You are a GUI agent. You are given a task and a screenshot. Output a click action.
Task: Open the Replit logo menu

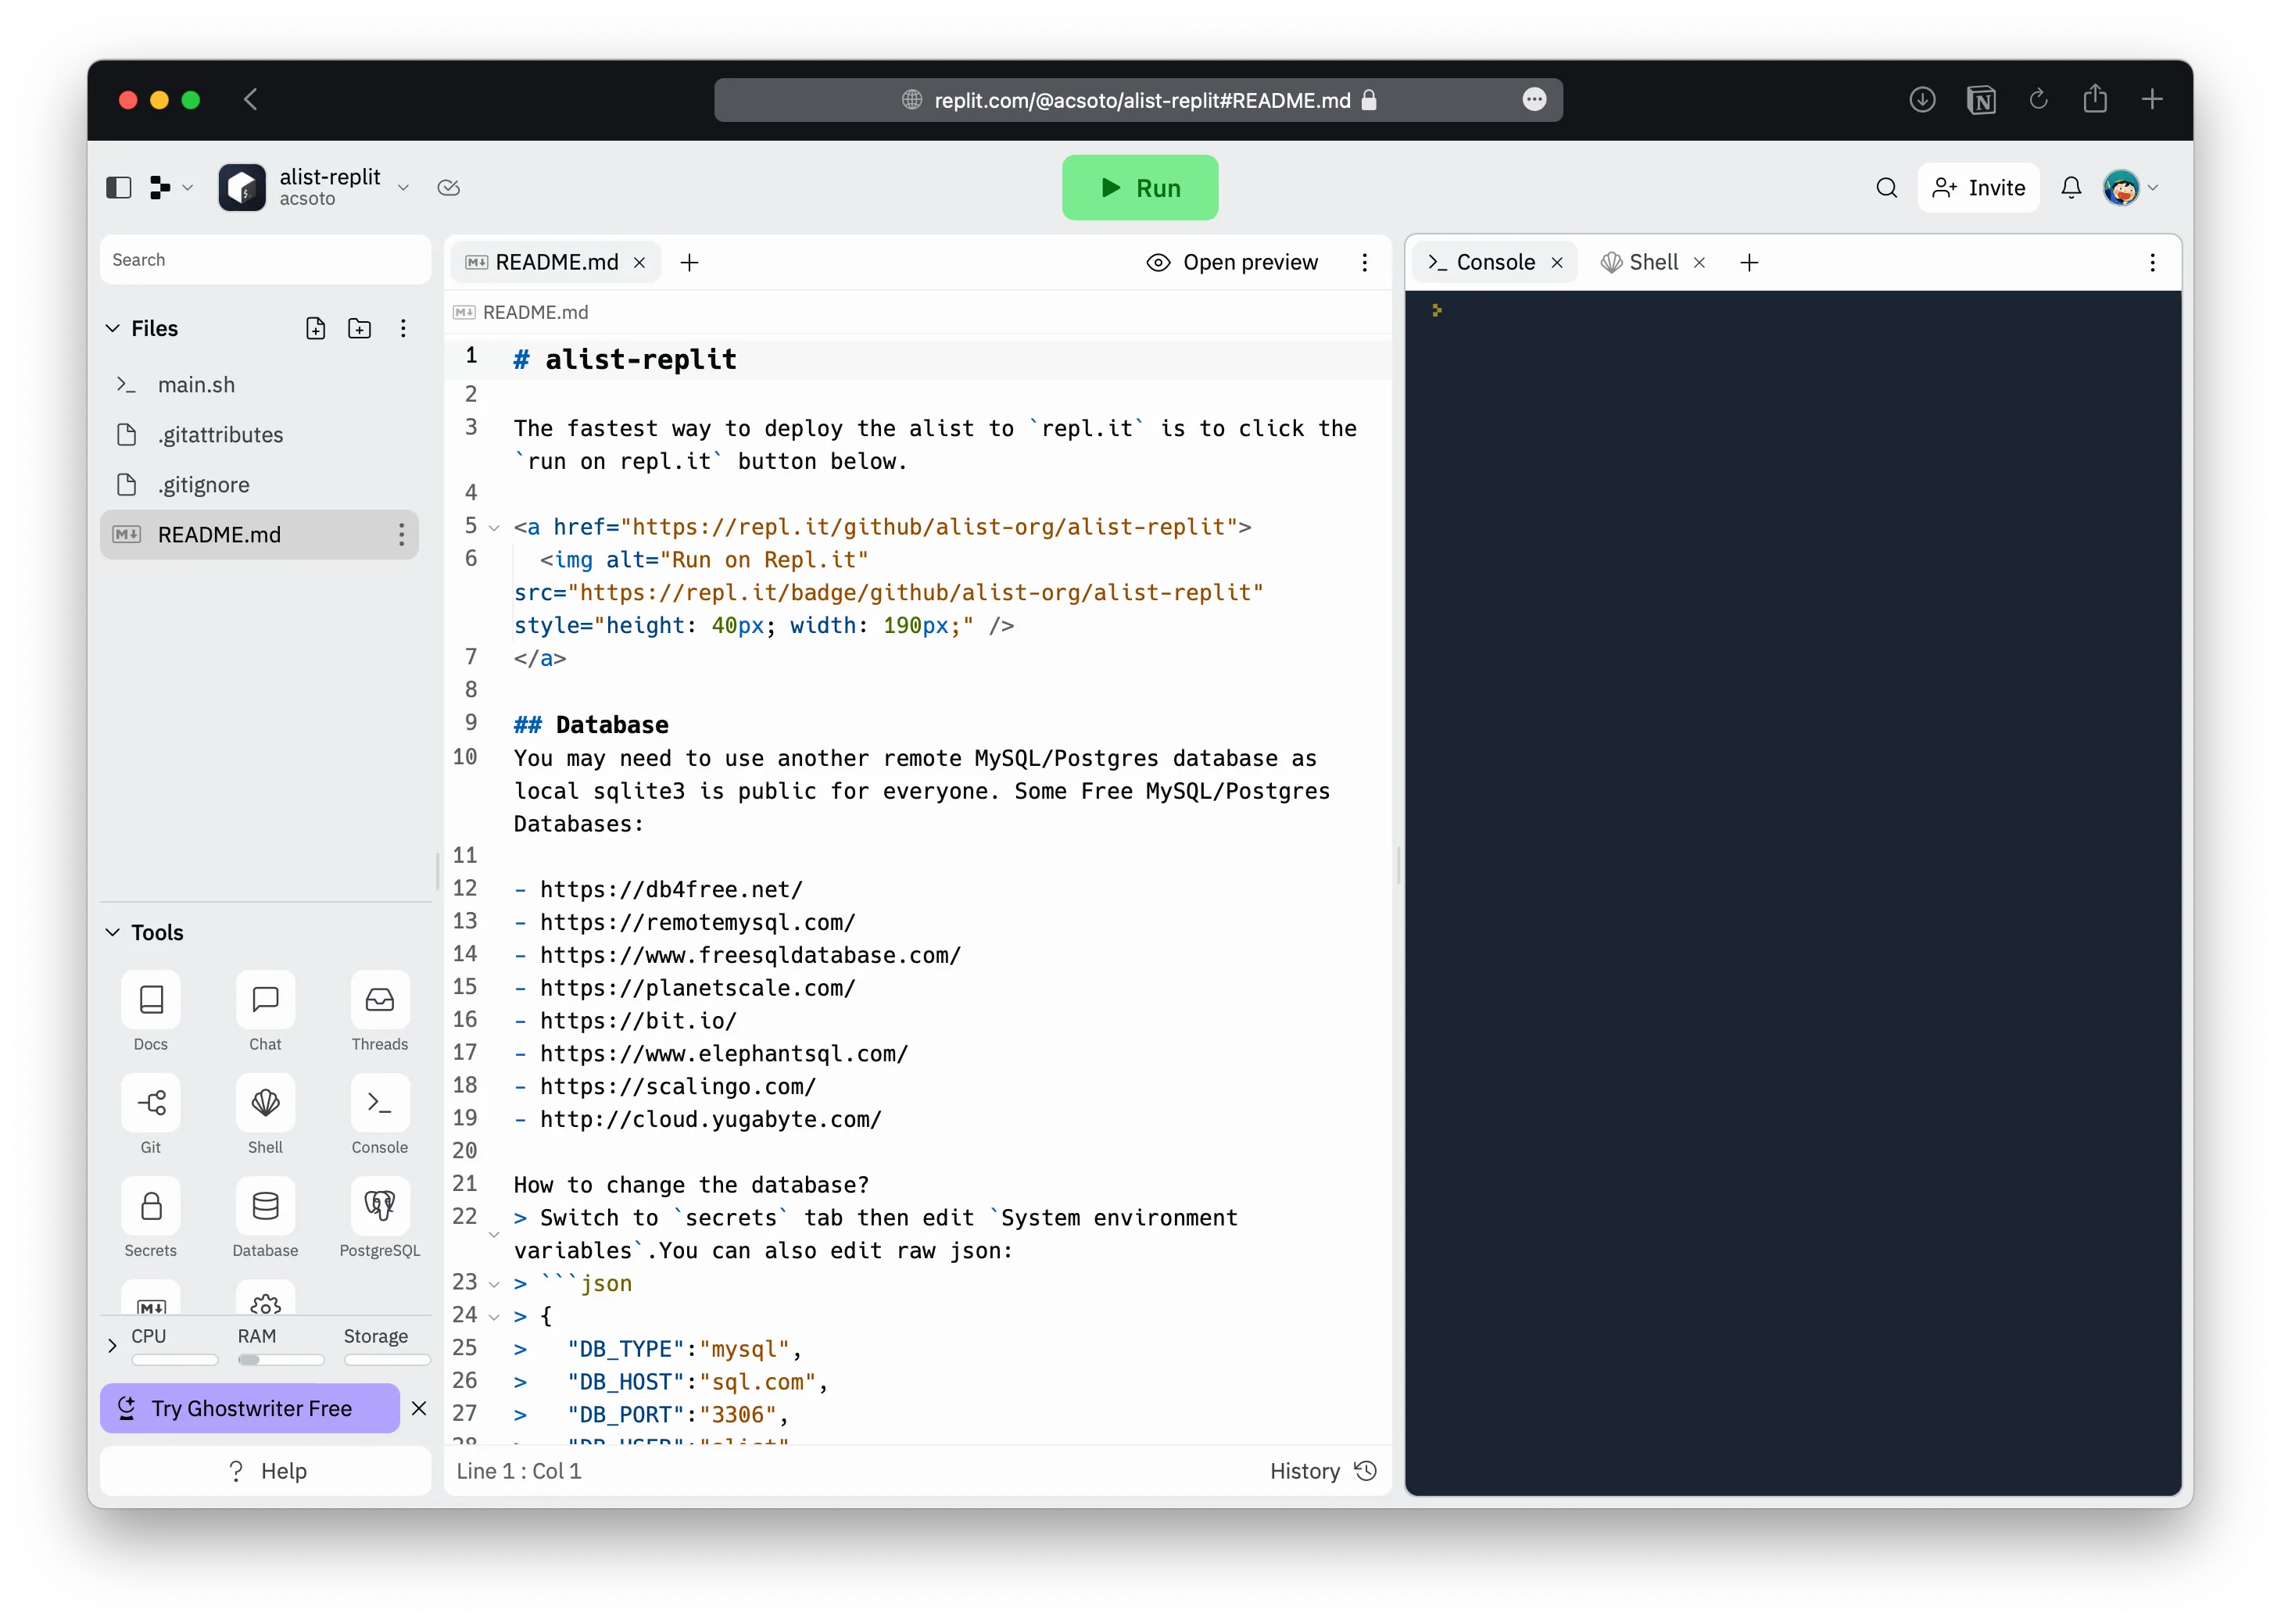coord(170,188)
